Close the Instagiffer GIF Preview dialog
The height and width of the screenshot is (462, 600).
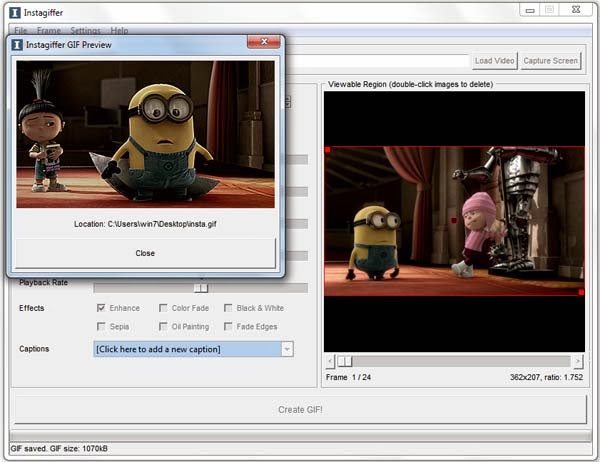pos(264,42)
